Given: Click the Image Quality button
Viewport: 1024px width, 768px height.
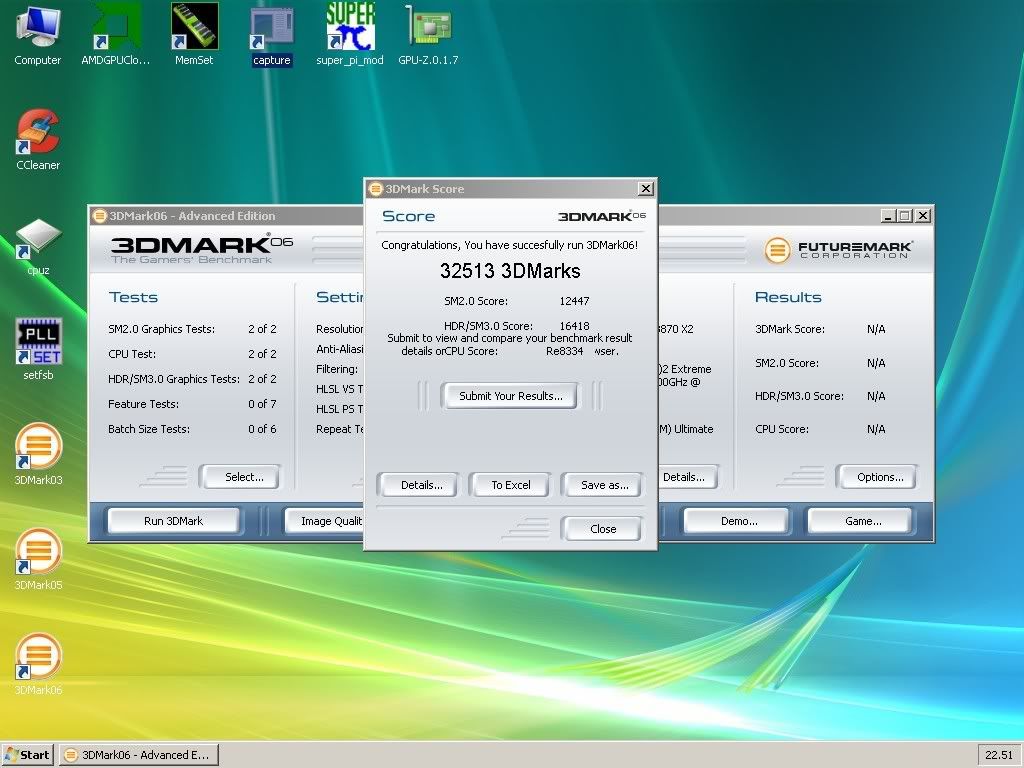Looking at the screenshot, I should click(x=325, y=520).
